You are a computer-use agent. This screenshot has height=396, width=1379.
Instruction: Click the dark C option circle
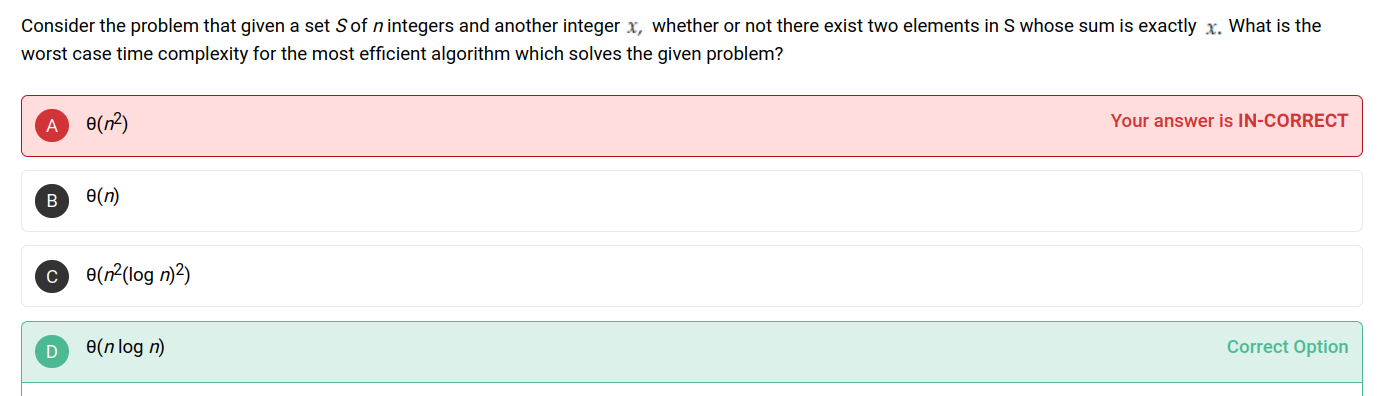[x=52, y=276]
